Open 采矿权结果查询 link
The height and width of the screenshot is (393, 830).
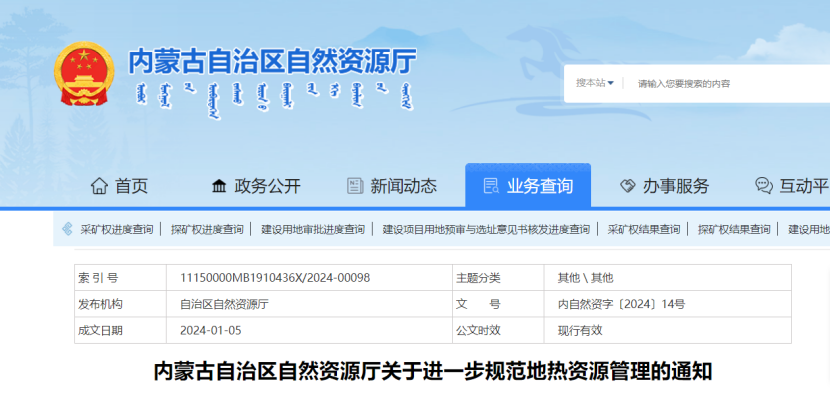pos(644,229)
